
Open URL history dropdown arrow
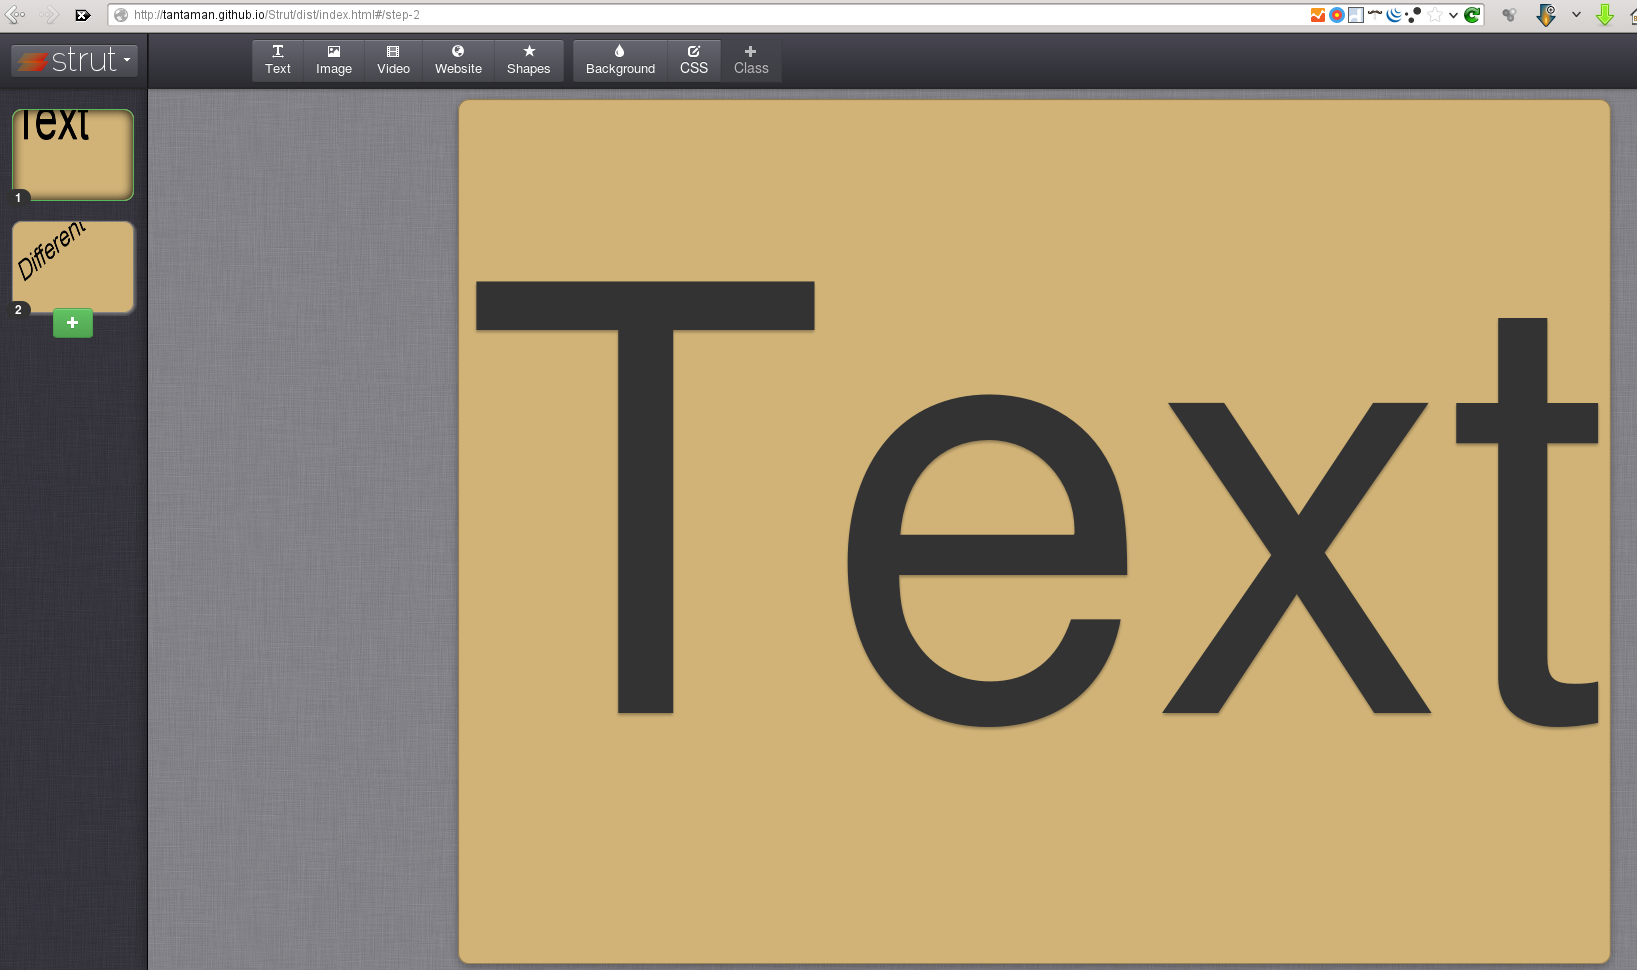1453,15
